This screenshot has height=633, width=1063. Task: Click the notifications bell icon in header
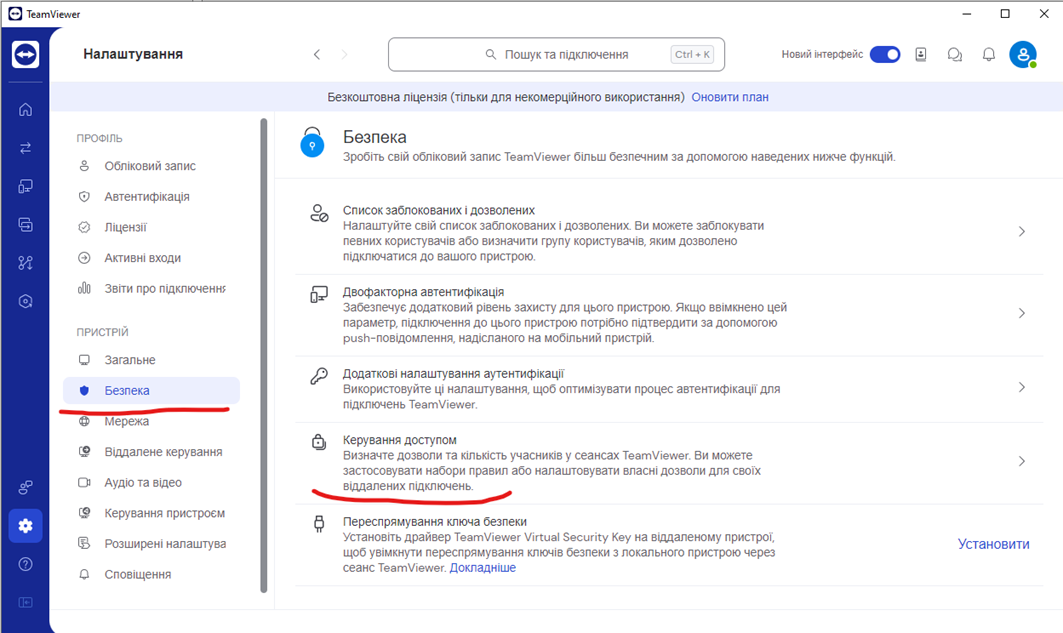pos(988,55)
